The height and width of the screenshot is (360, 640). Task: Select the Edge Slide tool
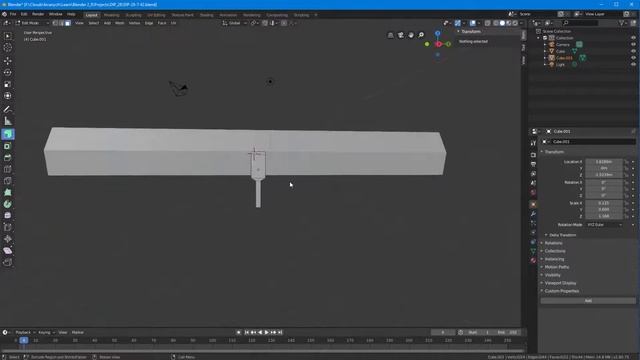tap(8, 227)
